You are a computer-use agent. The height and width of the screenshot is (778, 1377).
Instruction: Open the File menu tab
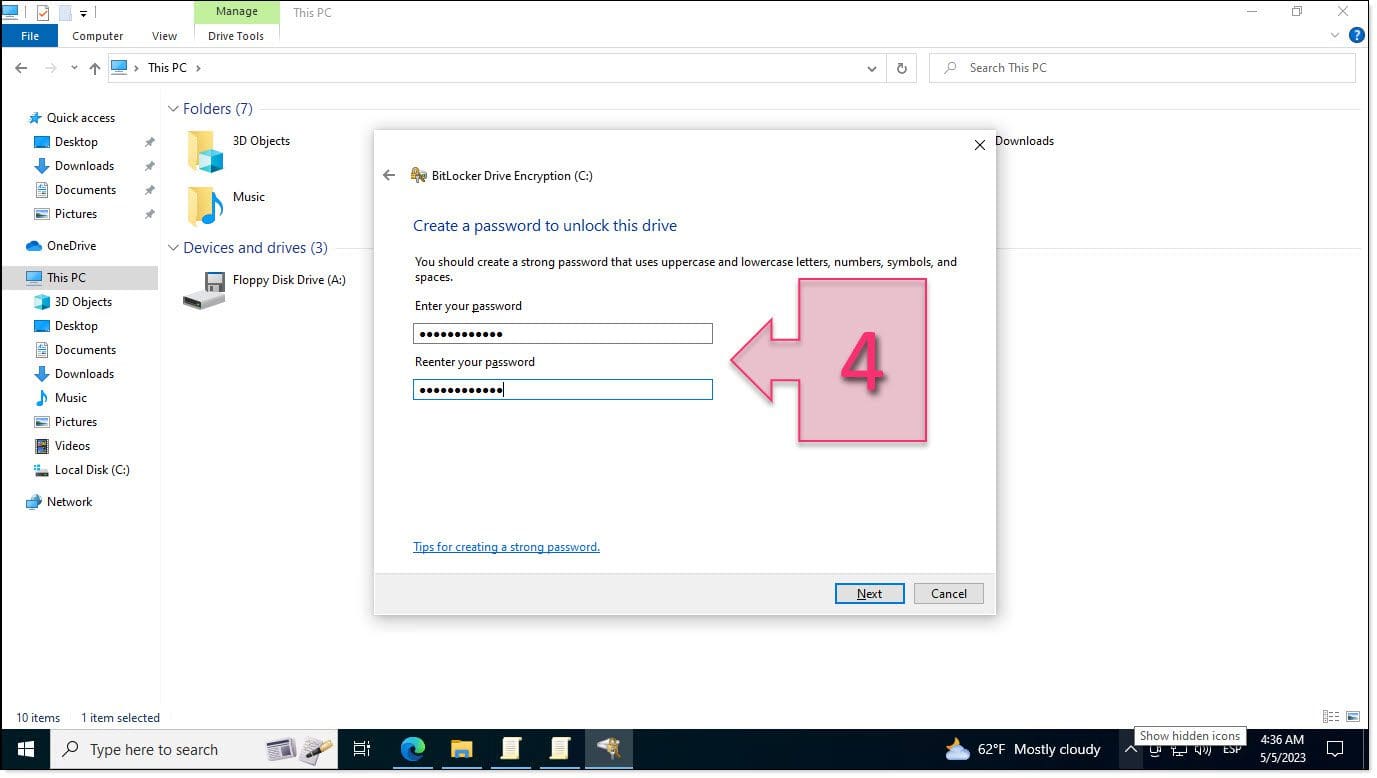[x=30, y=36]
